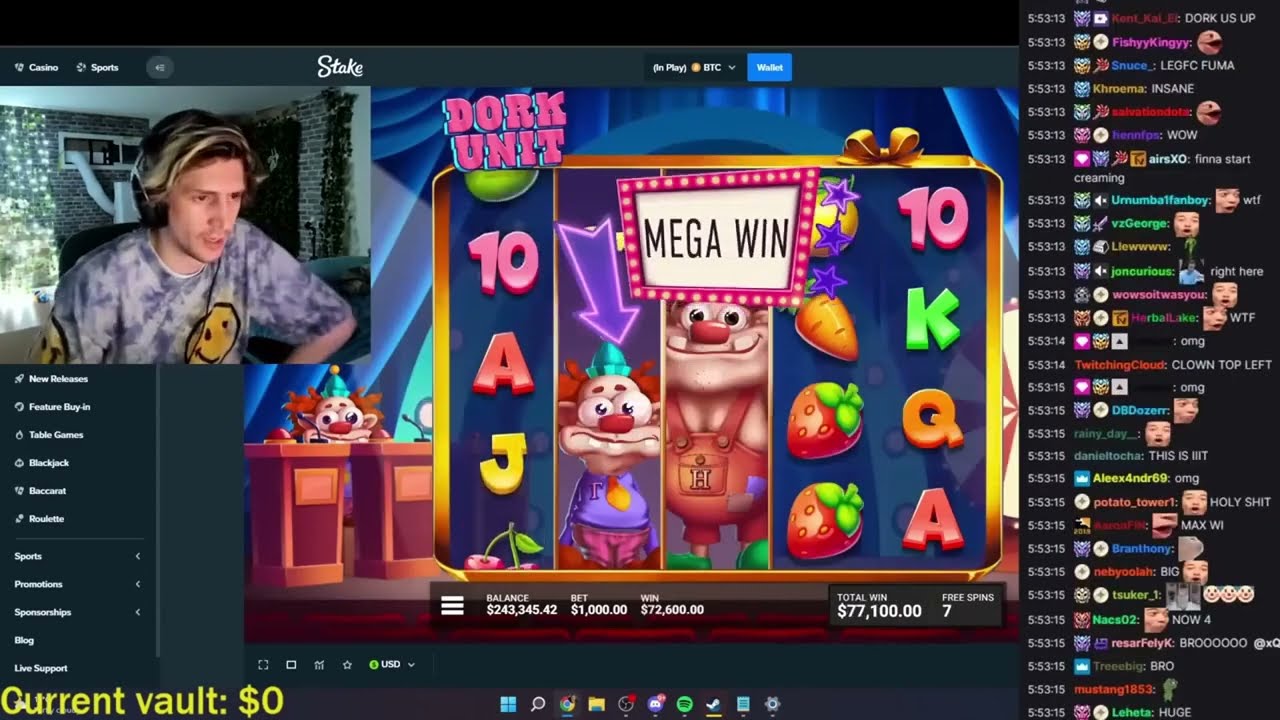The image size is (1280, 720).
Task: Open taskbar Search
Action: coord(537,704)
